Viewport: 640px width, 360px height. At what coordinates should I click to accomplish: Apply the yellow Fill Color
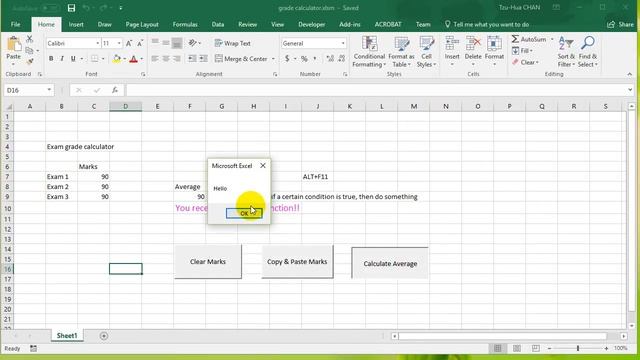click(x=117, y=59)
